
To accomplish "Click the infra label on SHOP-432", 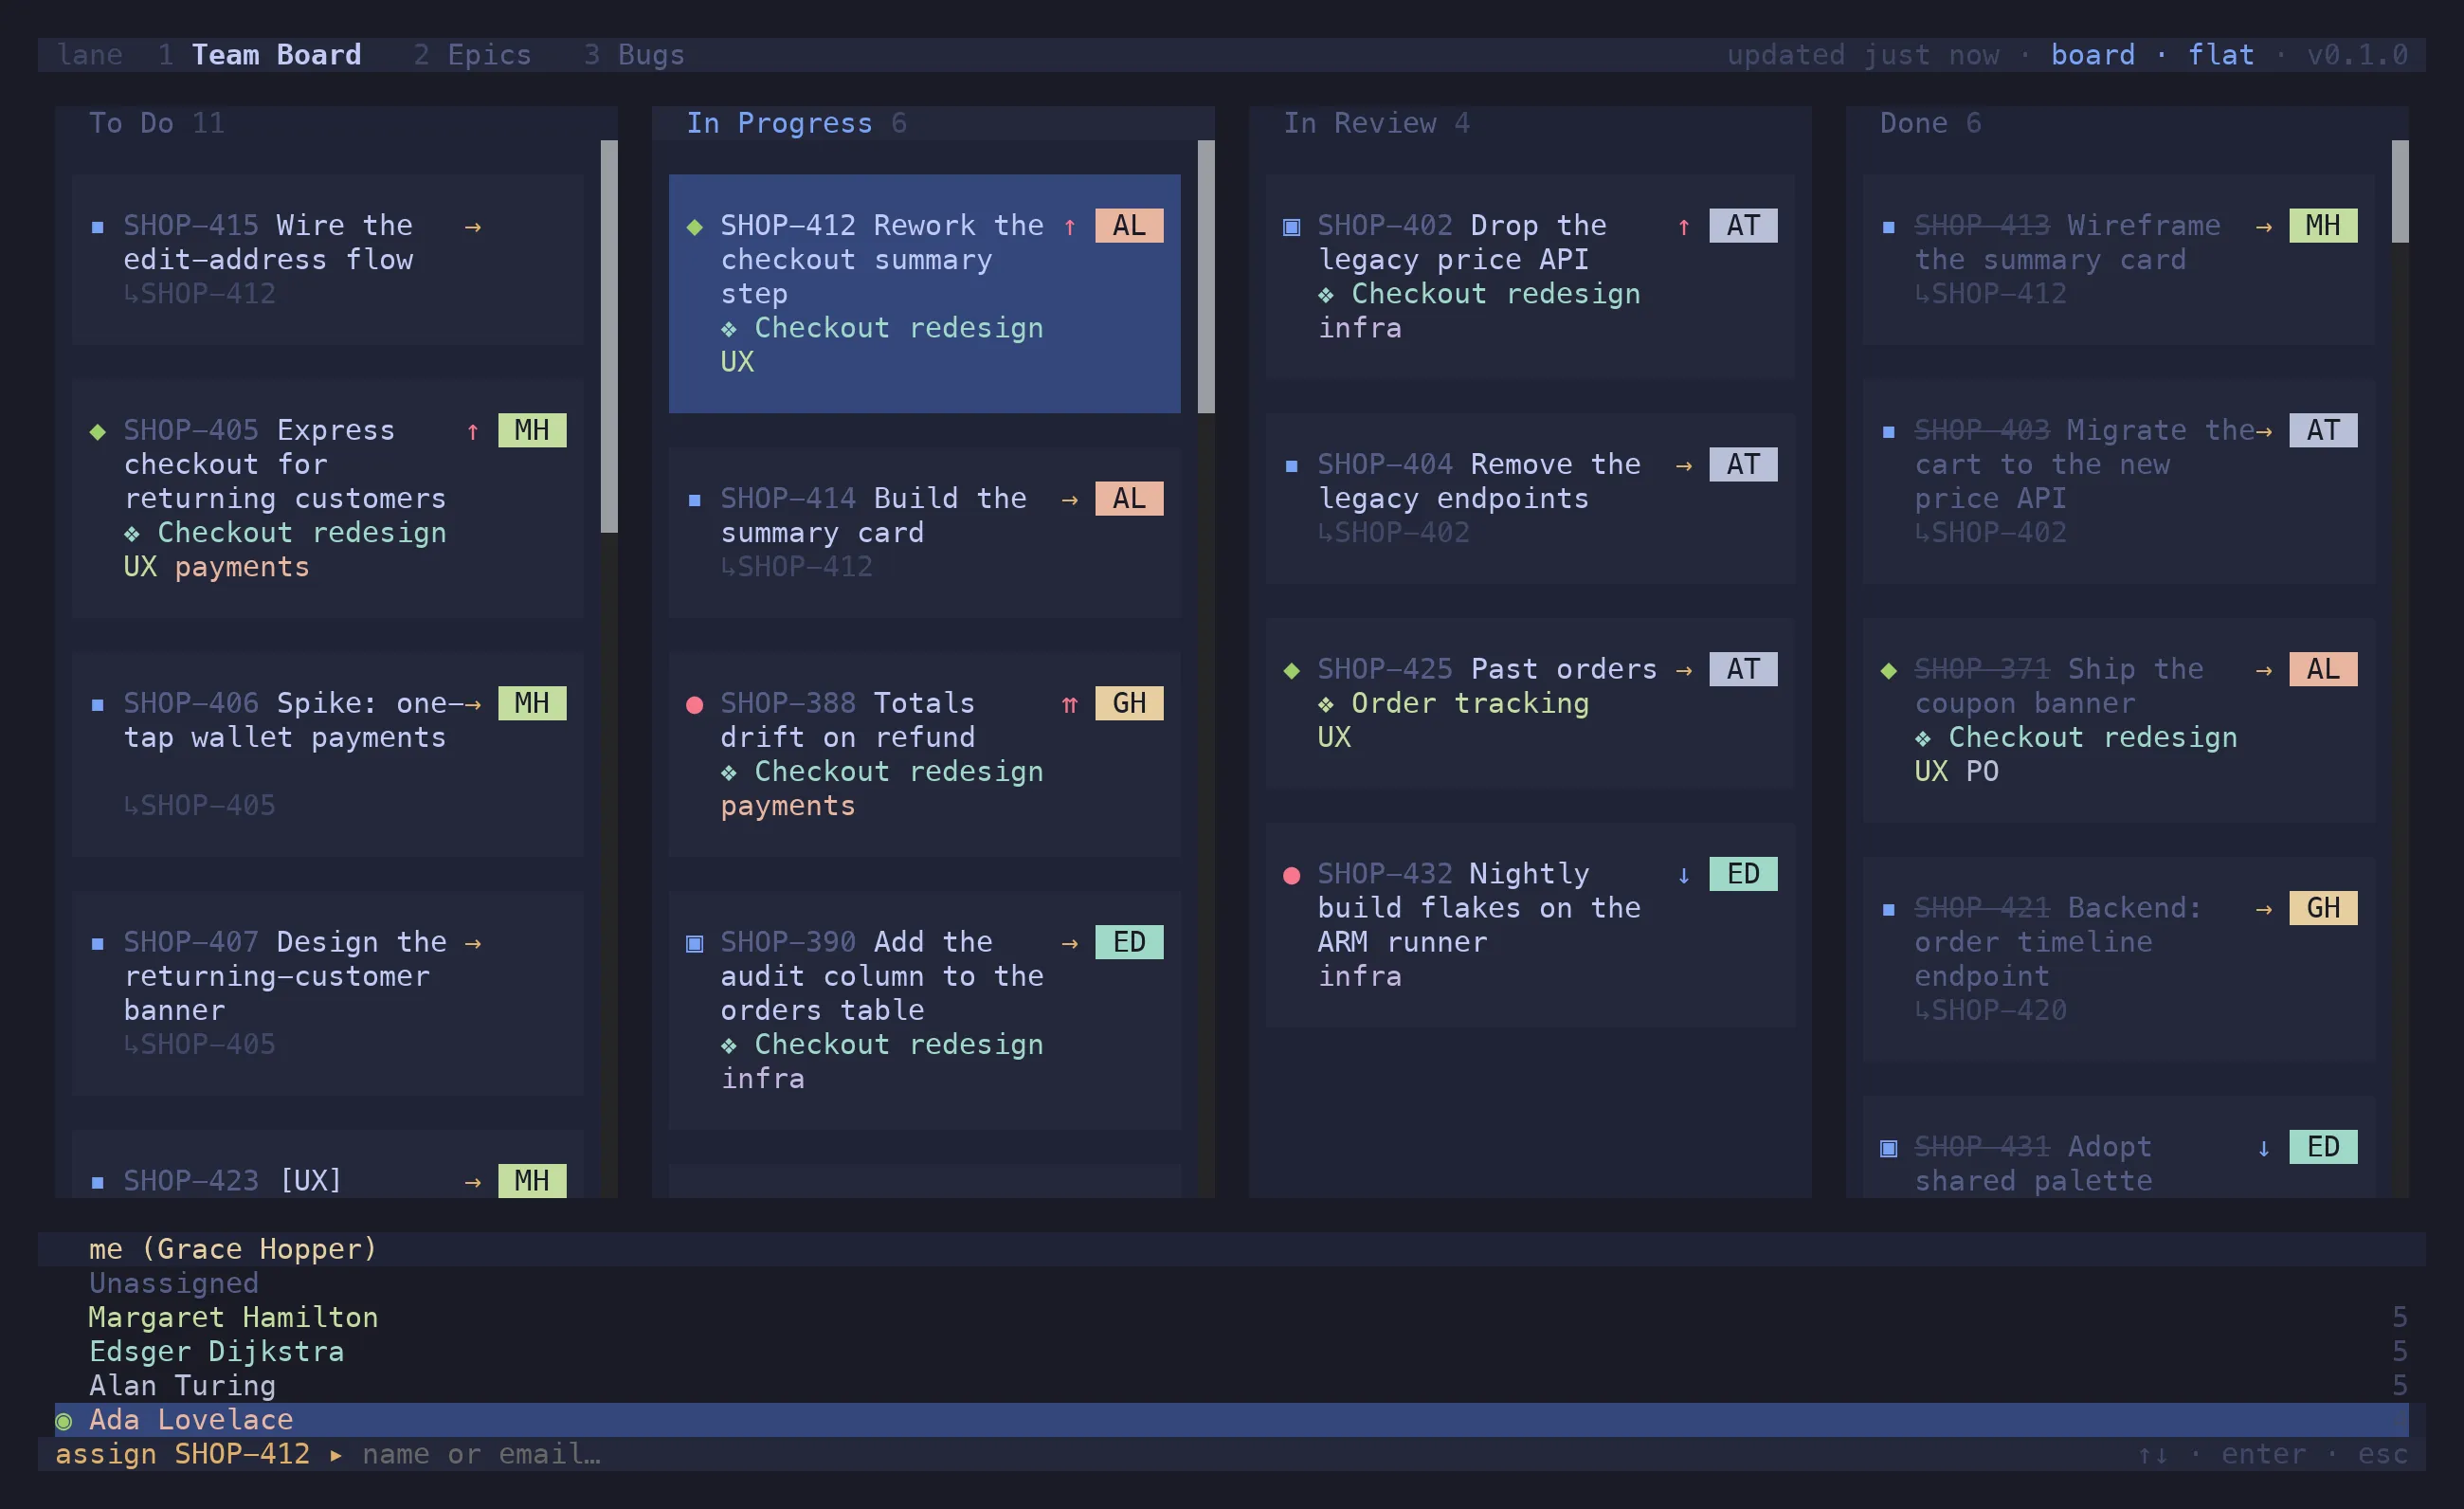I will click(1360, 977).
